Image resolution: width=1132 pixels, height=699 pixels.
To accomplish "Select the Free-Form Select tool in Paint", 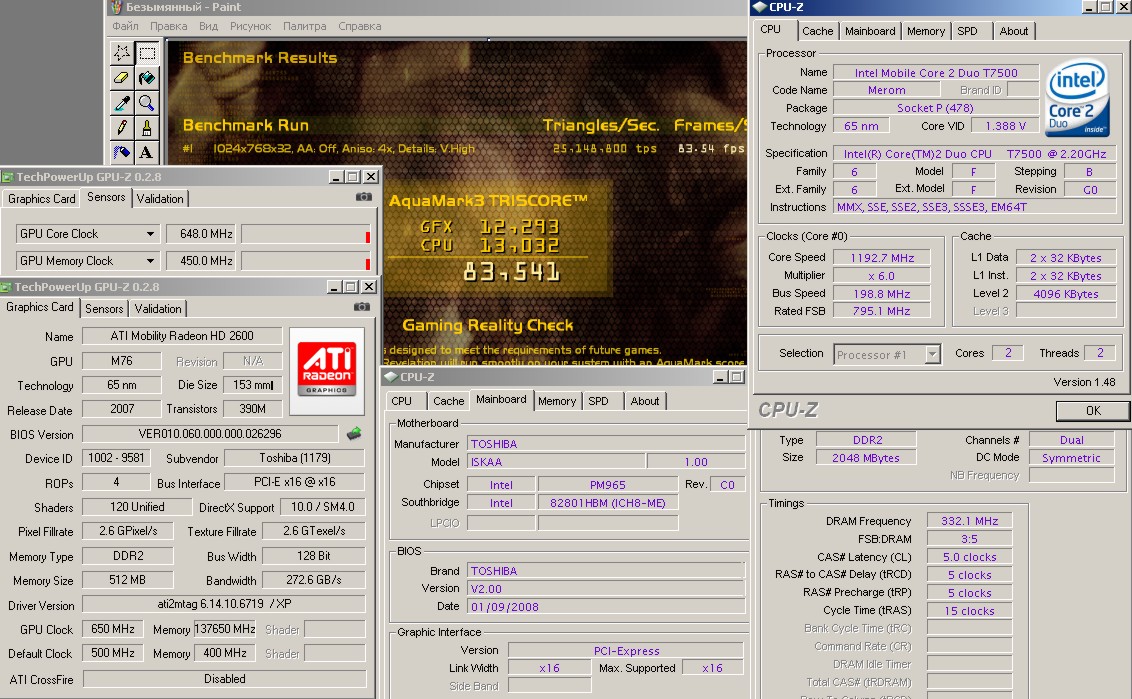I will click(x=121, y=53).
